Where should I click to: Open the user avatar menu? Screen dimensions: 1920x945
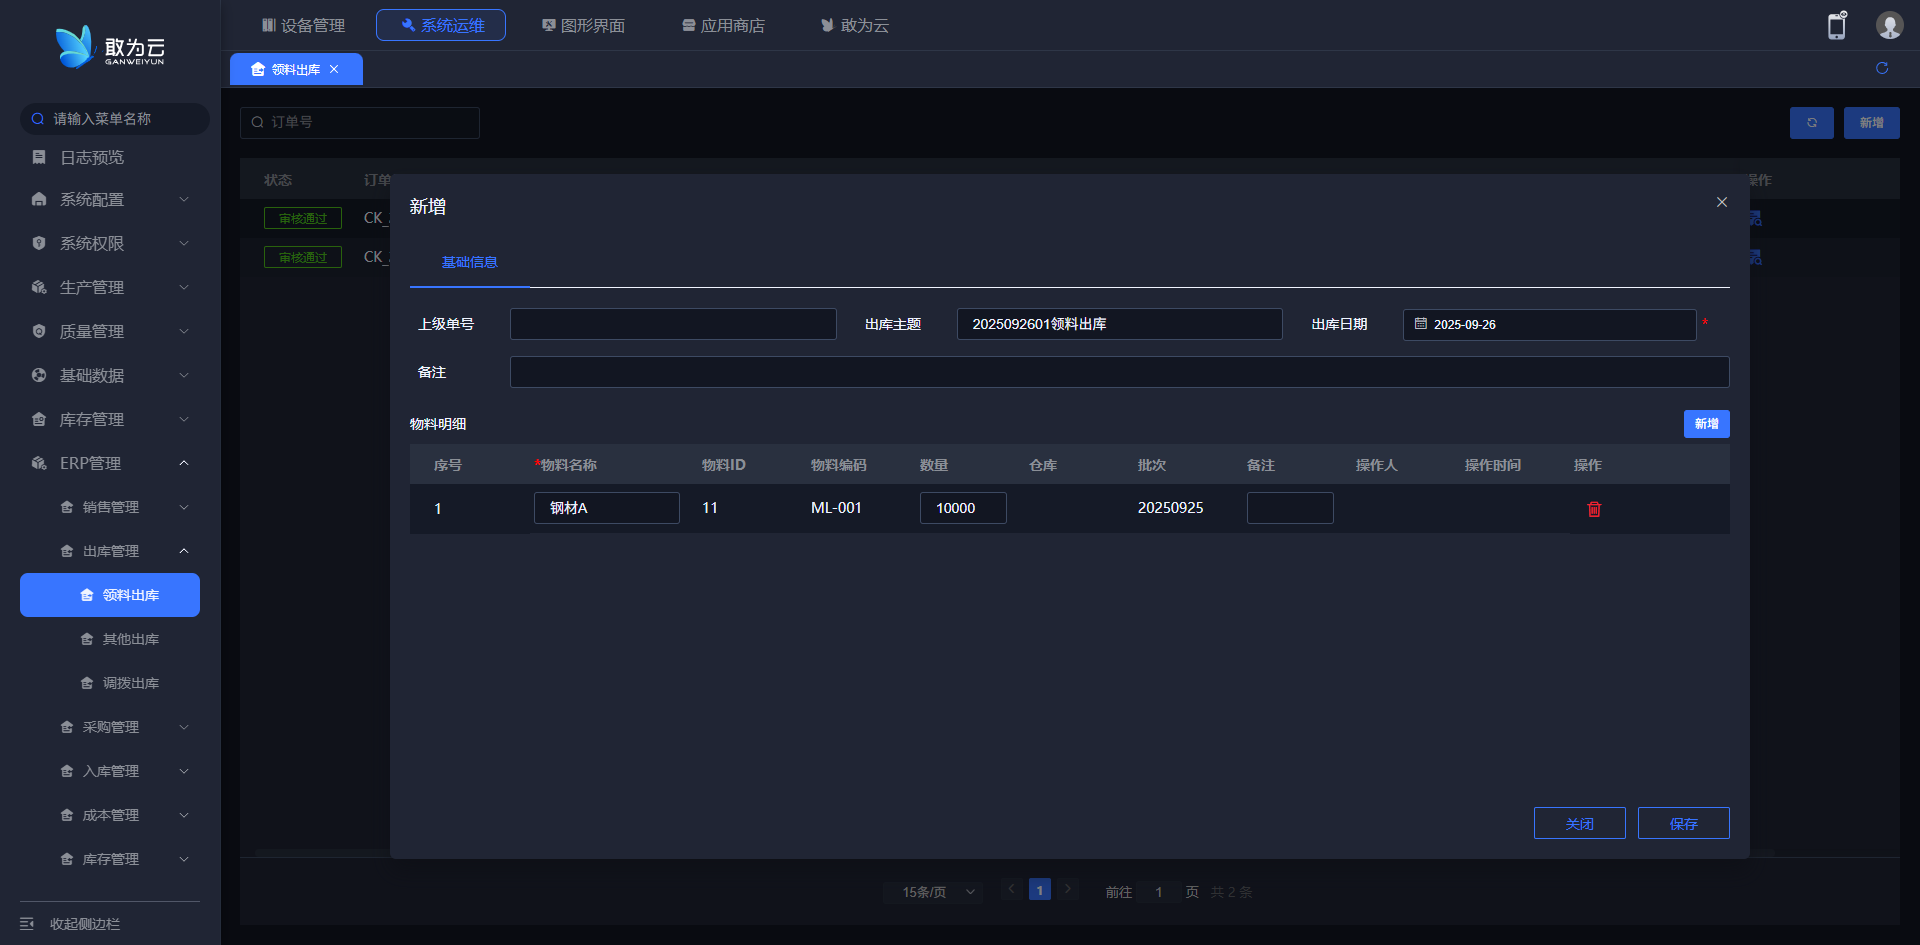coord(1889,26)
